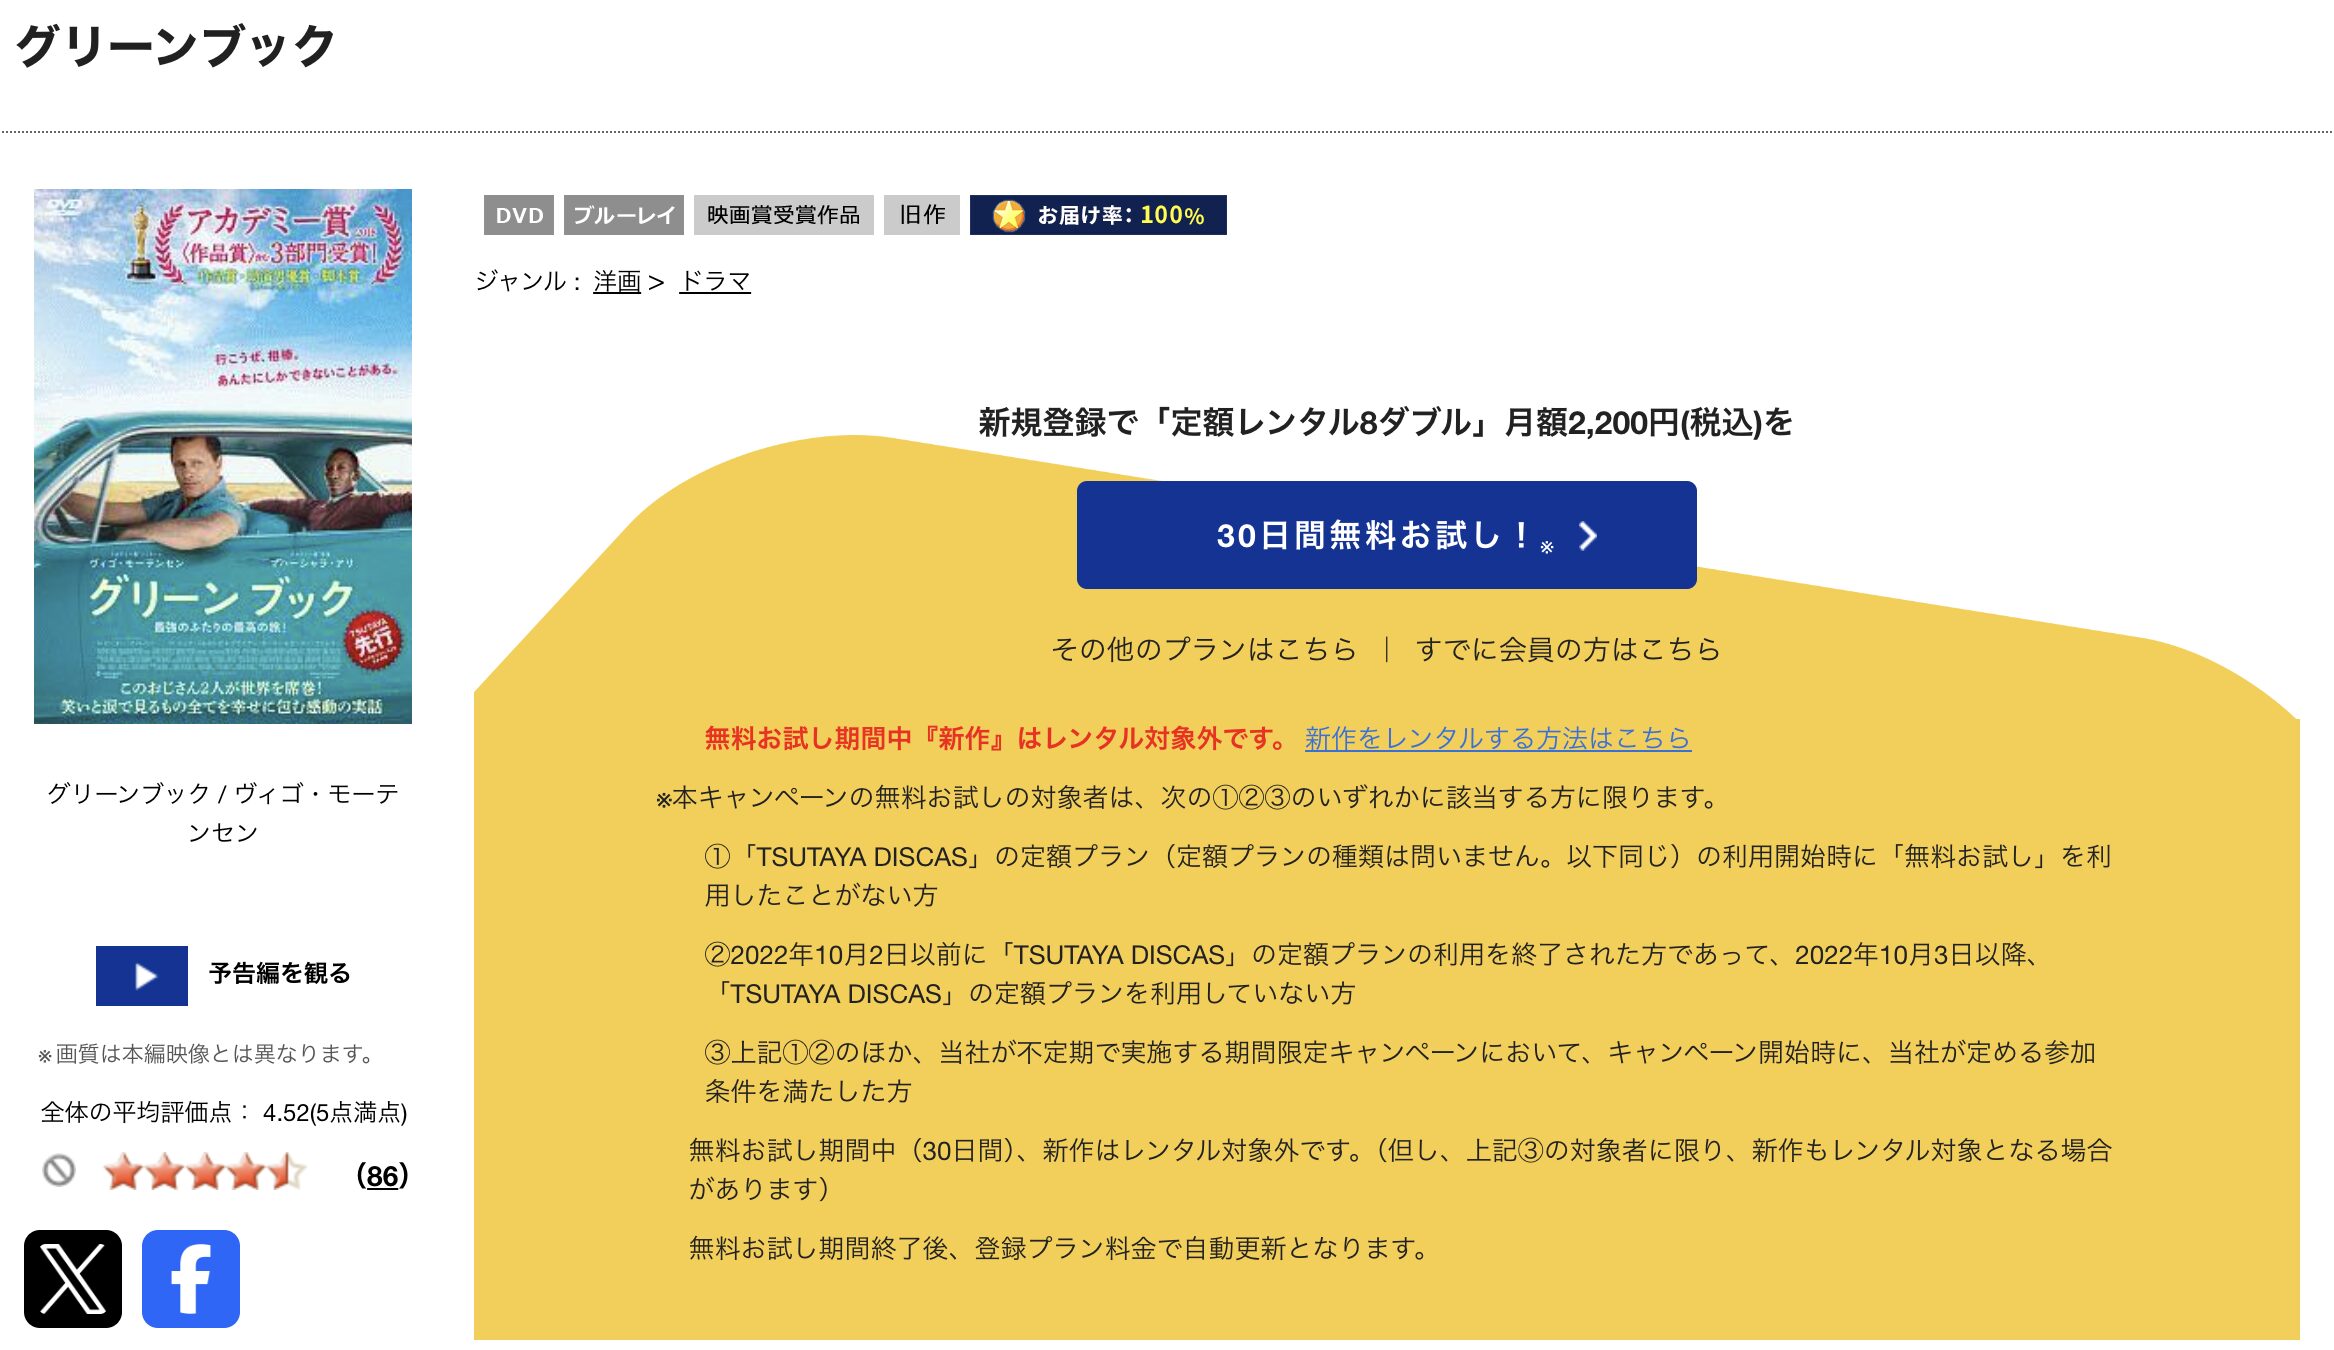
Task: Click the 映画賞受賞作品 tag
Action: 784,215
